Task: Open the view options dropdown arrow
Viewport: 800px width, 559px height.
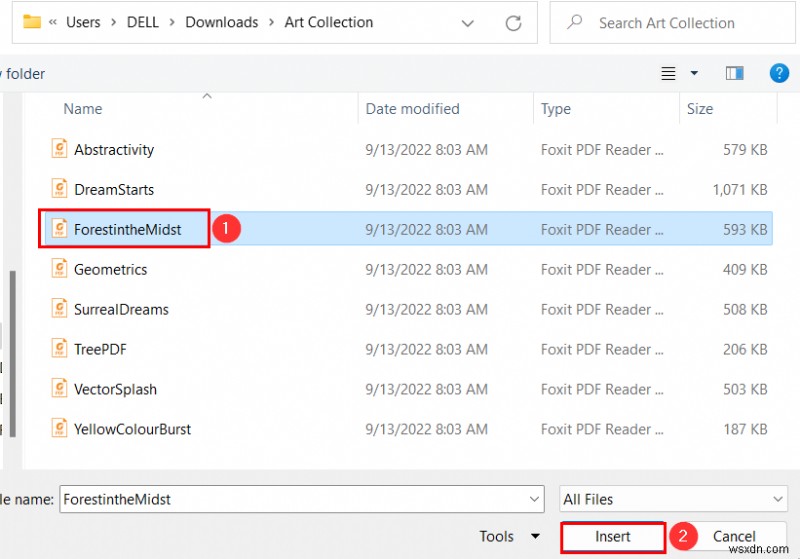Action: [694, 73]
